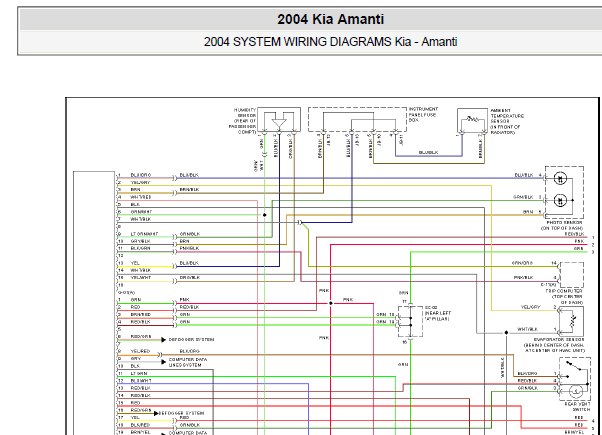The height and width of the screenshot is (435, 602).
Task: Click the EC-02 joint connector dashed box
Action: 410,320
